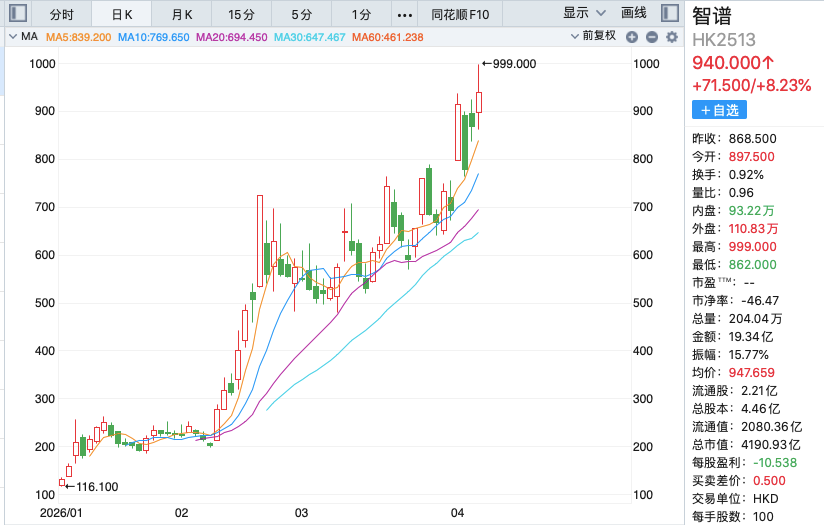Open chart settings gear icon
The image size is (824, 525).
click(x=672, y=37)
